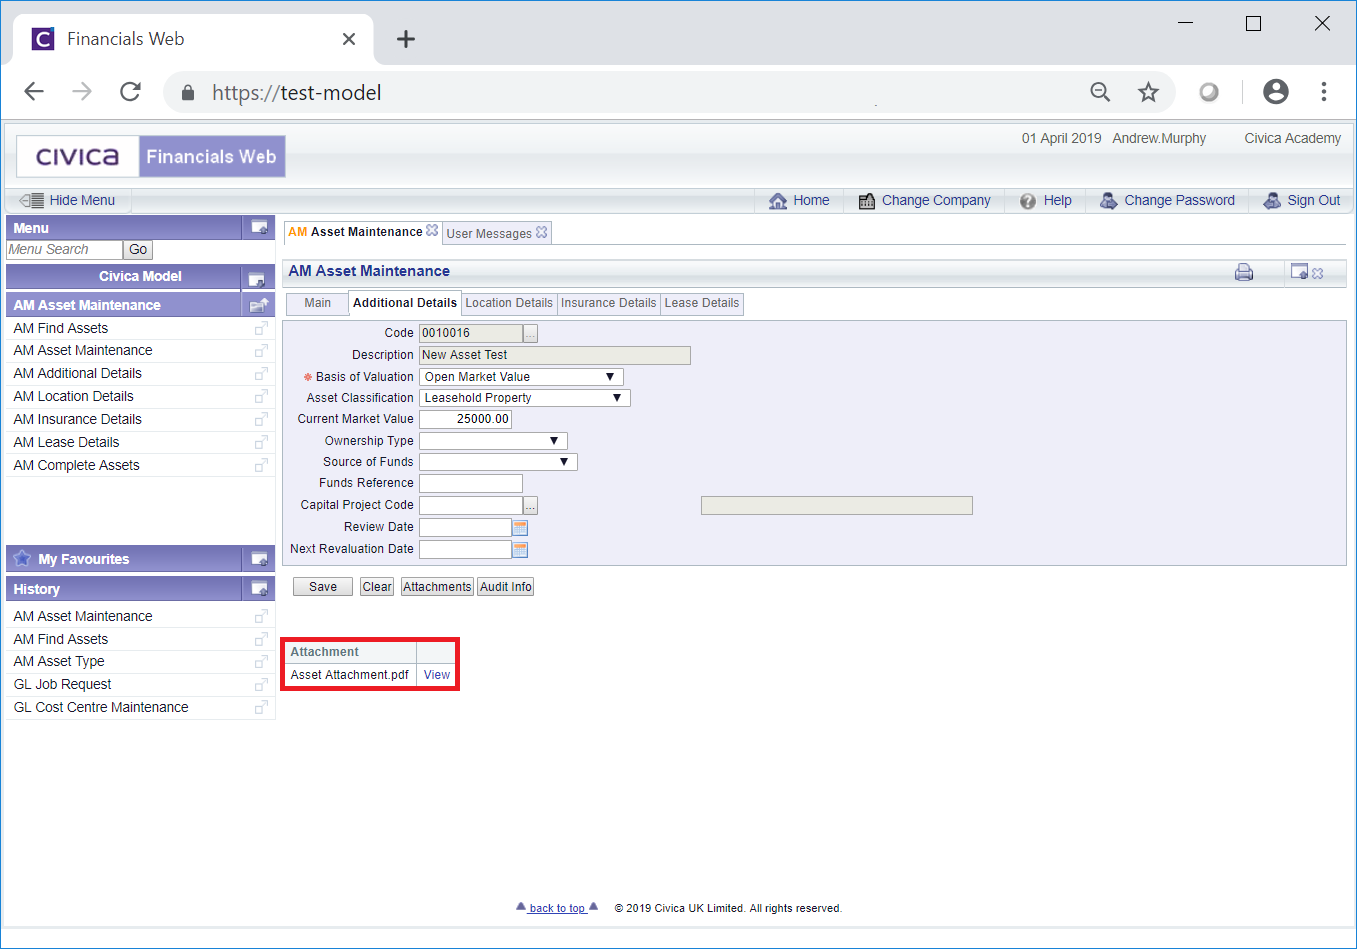Open AM Lease Details menu item

pos(66,442)
